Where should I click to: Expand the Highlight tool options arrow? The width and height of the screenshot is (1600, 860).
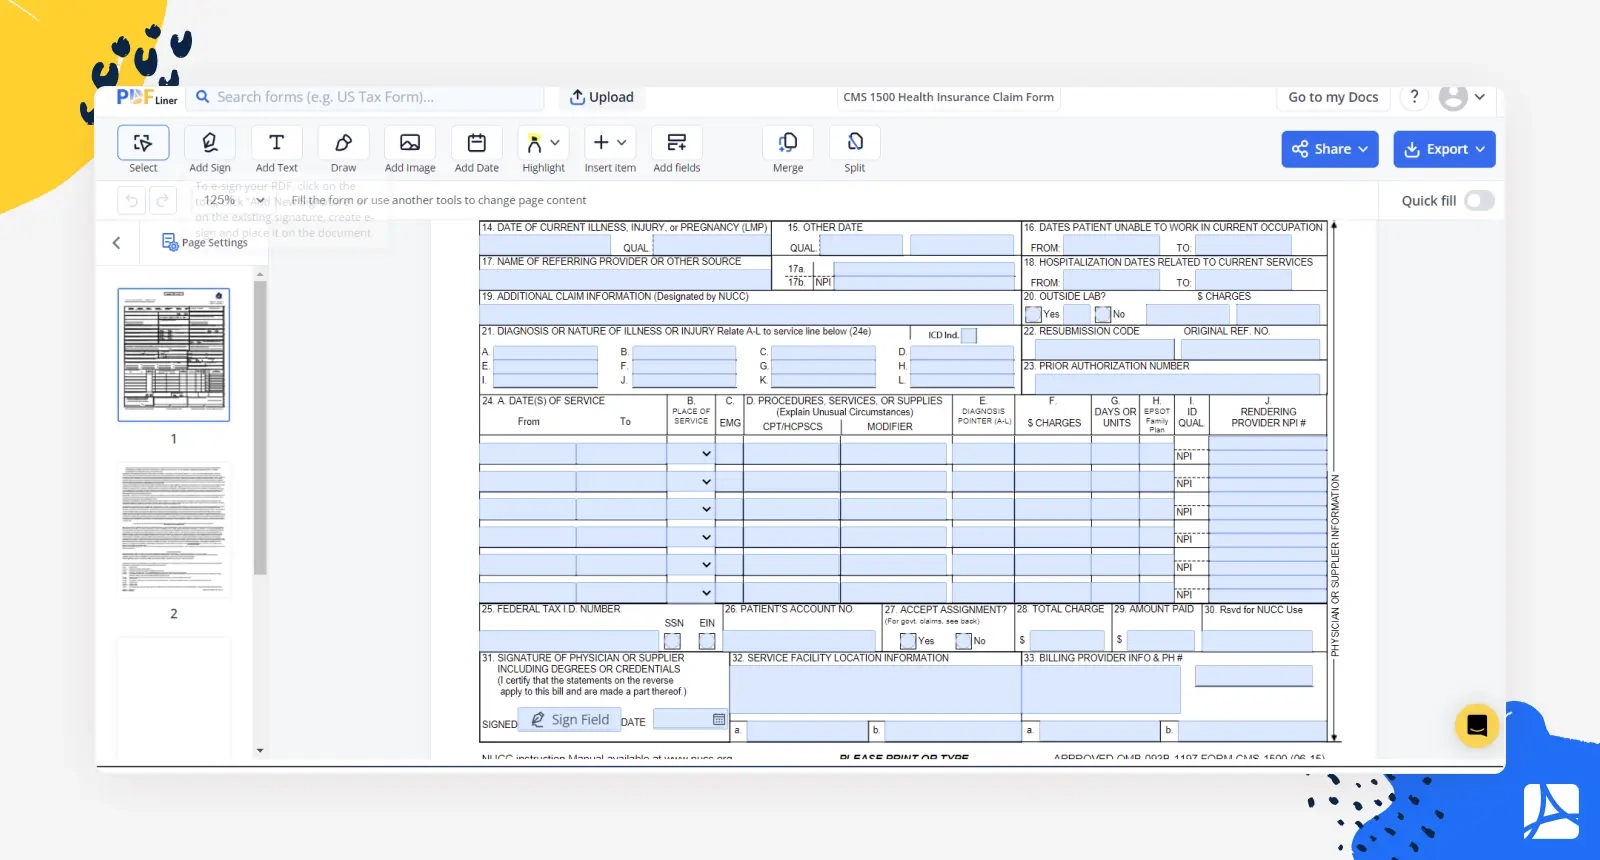pos(556,143)
